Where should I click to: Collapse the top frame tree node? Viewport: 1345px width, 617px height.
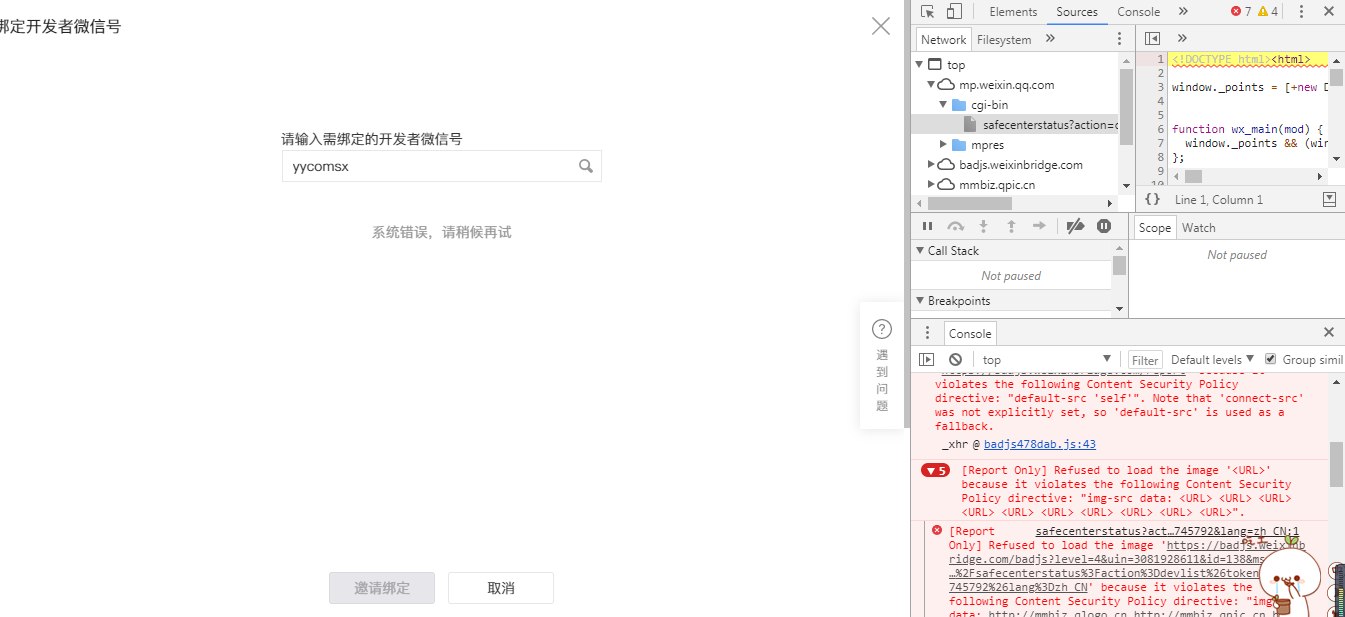920,65
